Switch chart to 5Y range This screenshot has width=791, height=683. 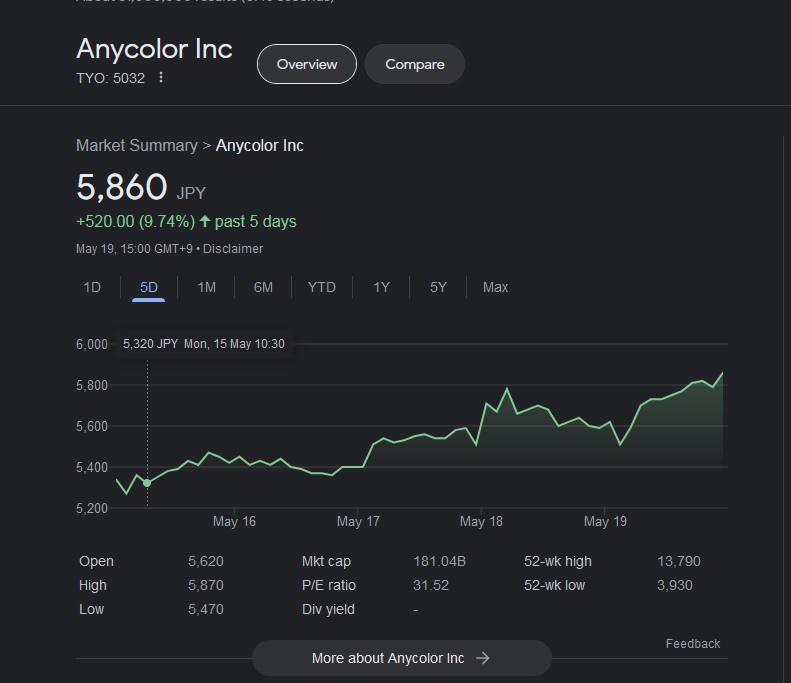pyautogui.click(x=438, y=288)
